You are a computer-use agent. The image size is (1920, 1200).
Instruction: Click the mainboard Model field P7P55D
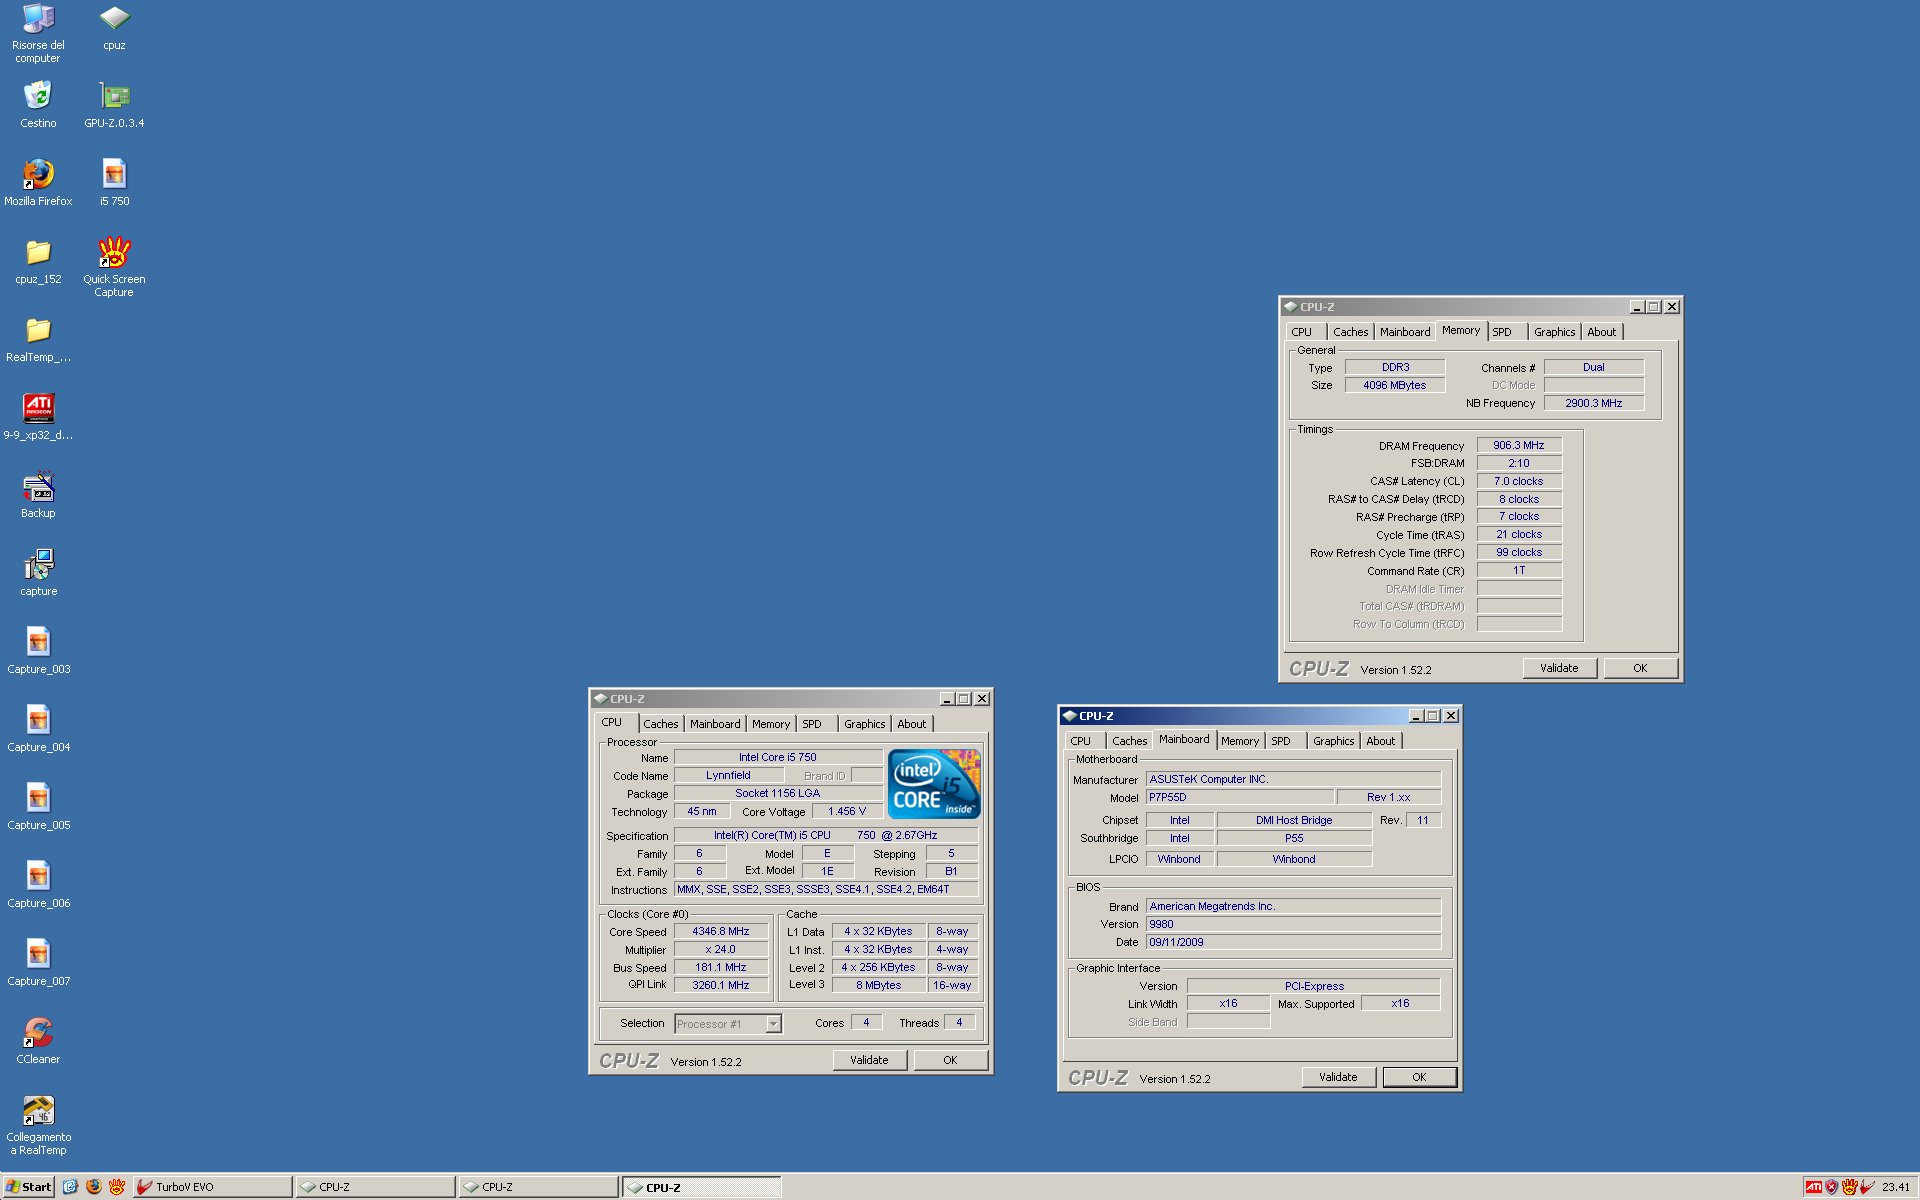coord(1240,797)
